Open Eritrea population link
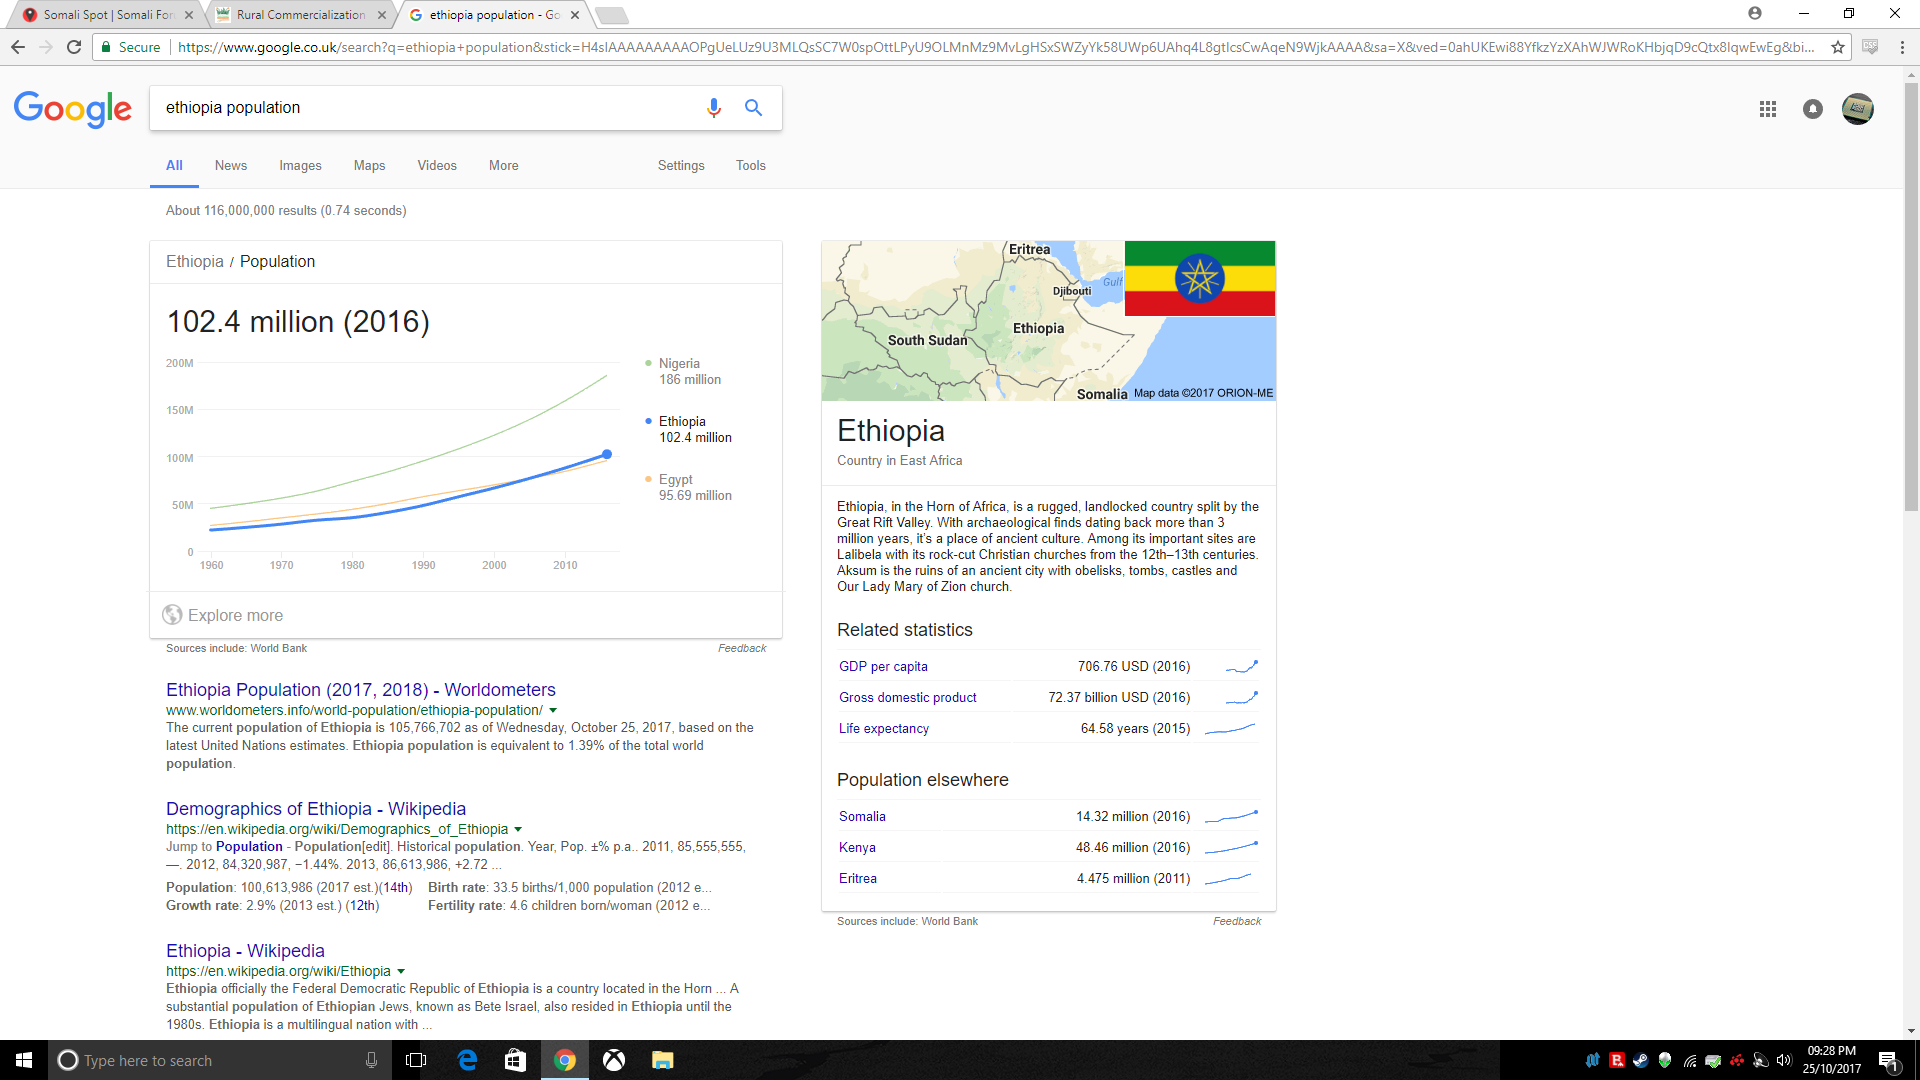1920x1080 pixels. (857, 879)
